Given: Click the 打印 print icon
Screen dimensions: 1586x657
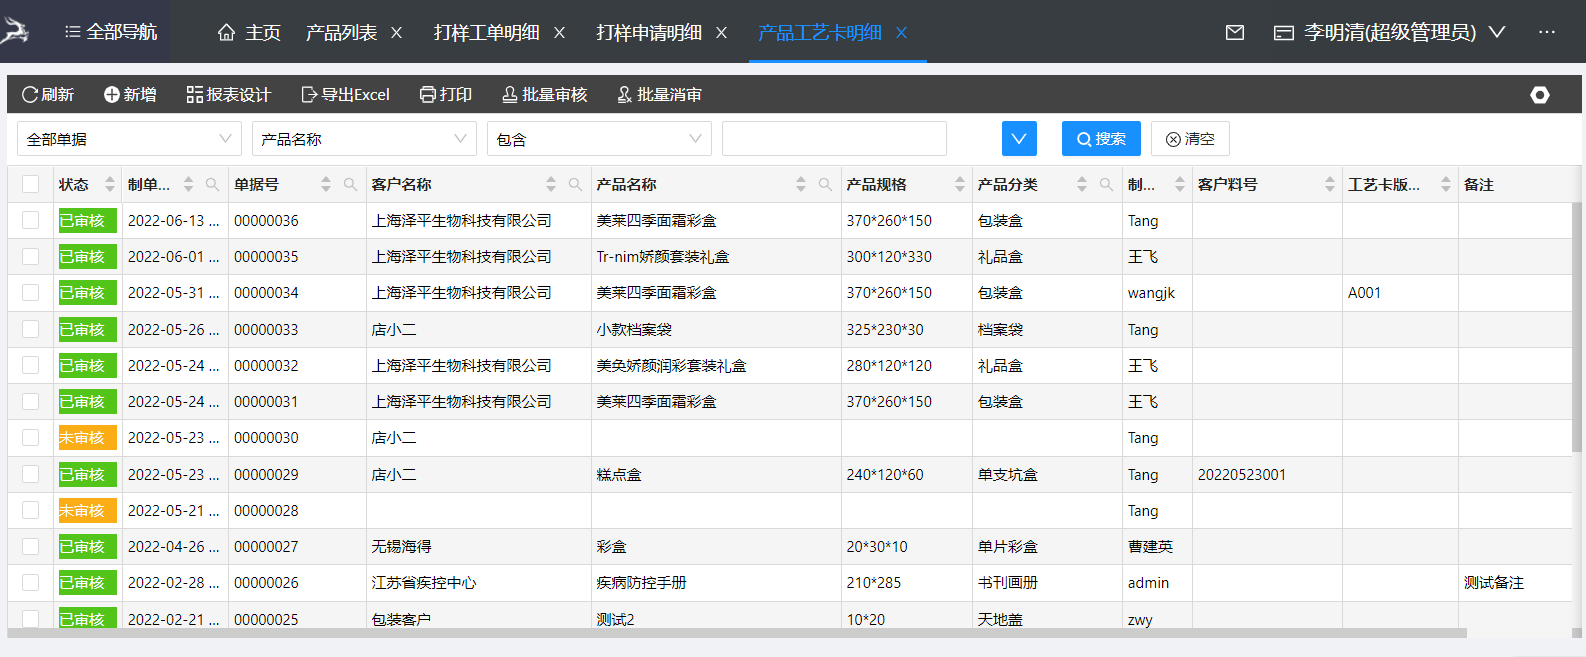Looking at the screenshot, I should [x=428, y=95].
